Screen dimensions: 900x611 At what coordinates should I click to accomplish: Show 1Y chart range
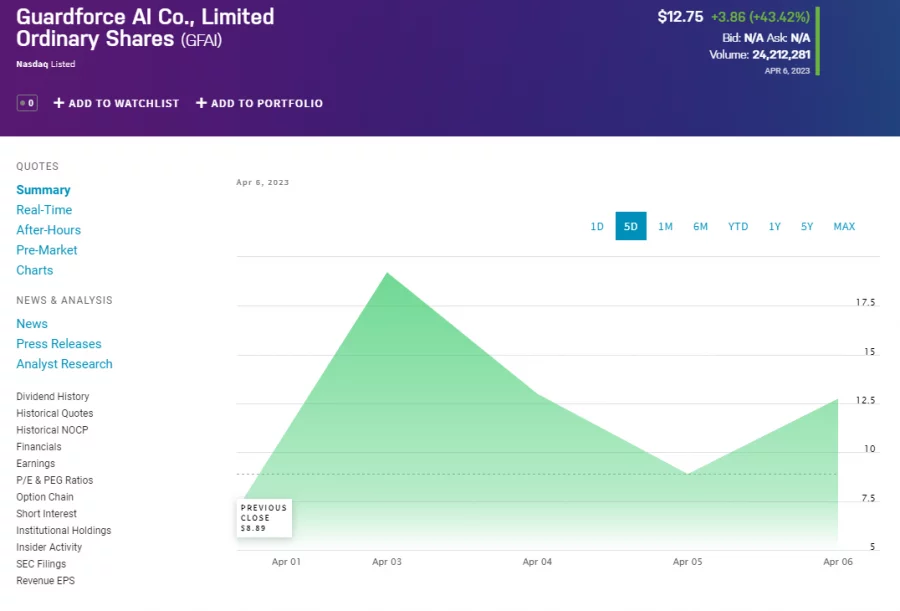click(x=775, y=227)
